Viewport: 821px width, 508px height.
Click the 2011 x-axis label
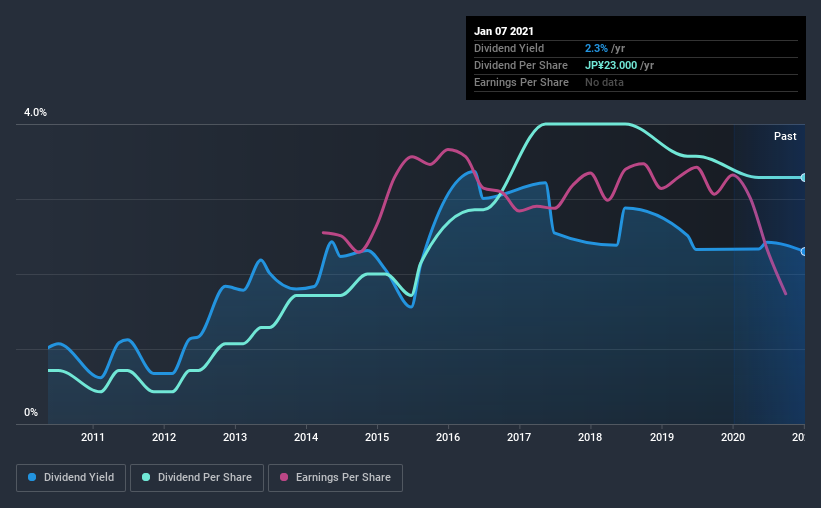[x=93, y=437]
